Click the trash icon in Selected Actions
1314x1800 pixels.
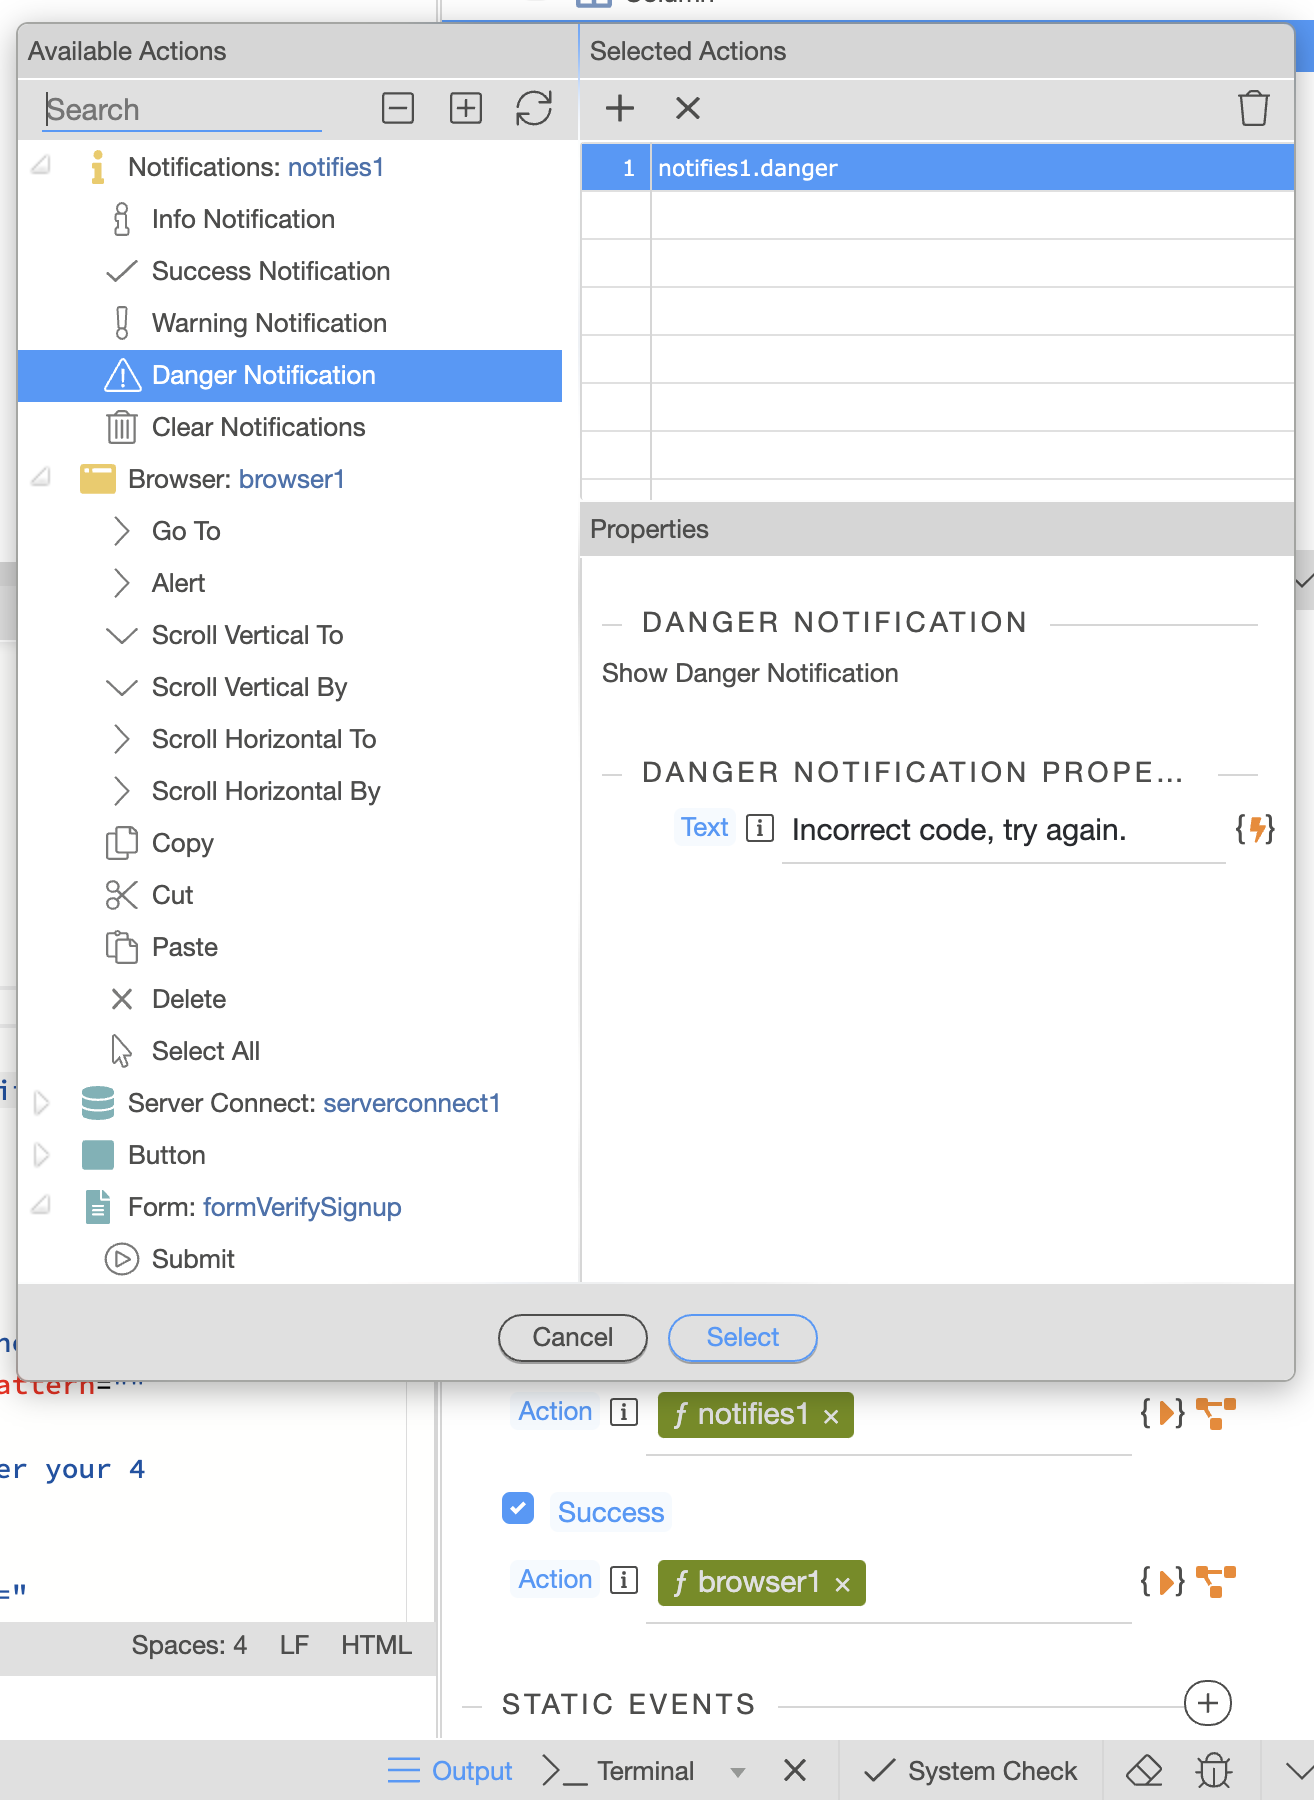pos(1253,108)
